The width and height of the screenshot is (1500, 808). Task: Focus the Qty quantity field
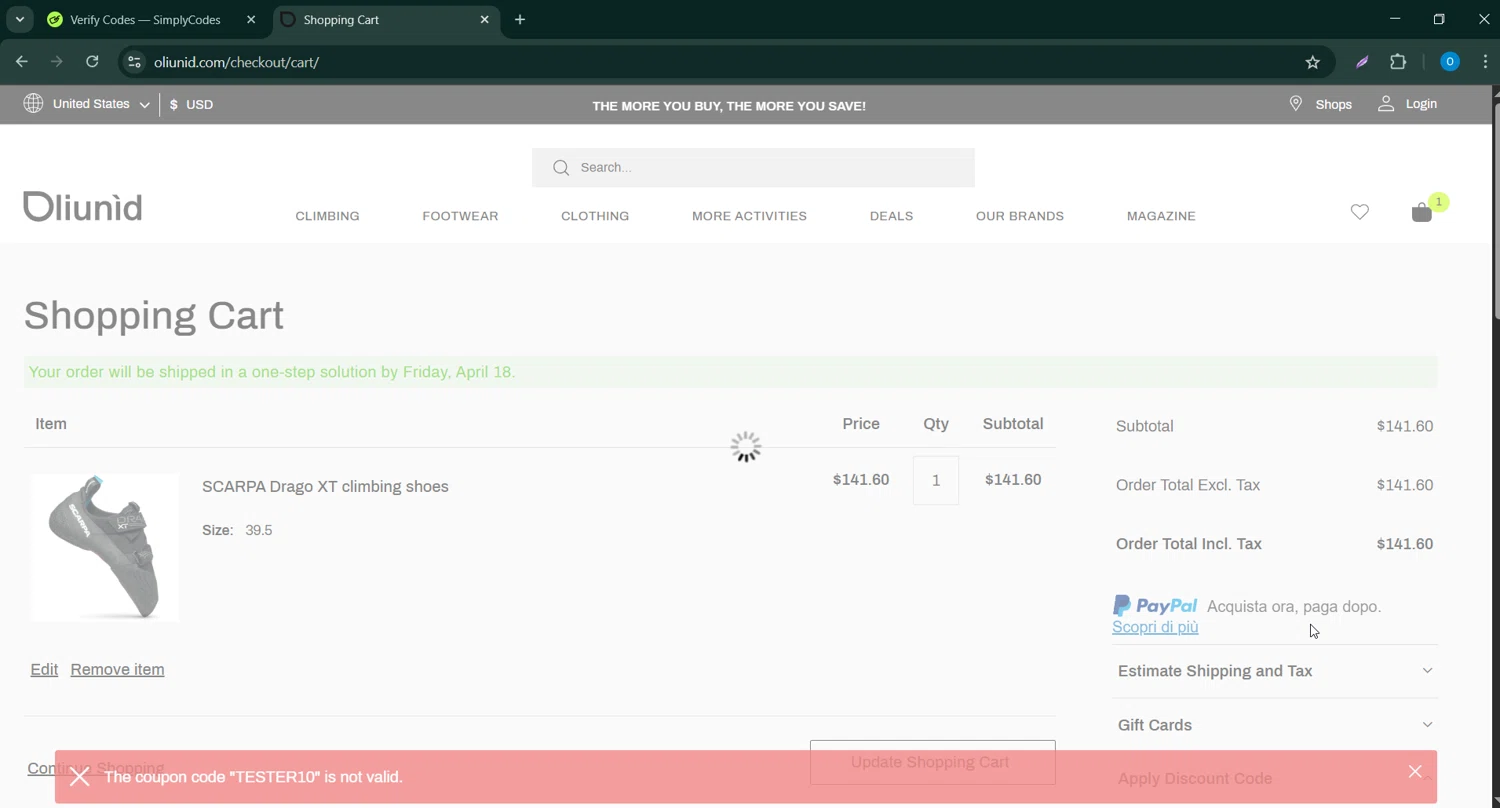936,481
